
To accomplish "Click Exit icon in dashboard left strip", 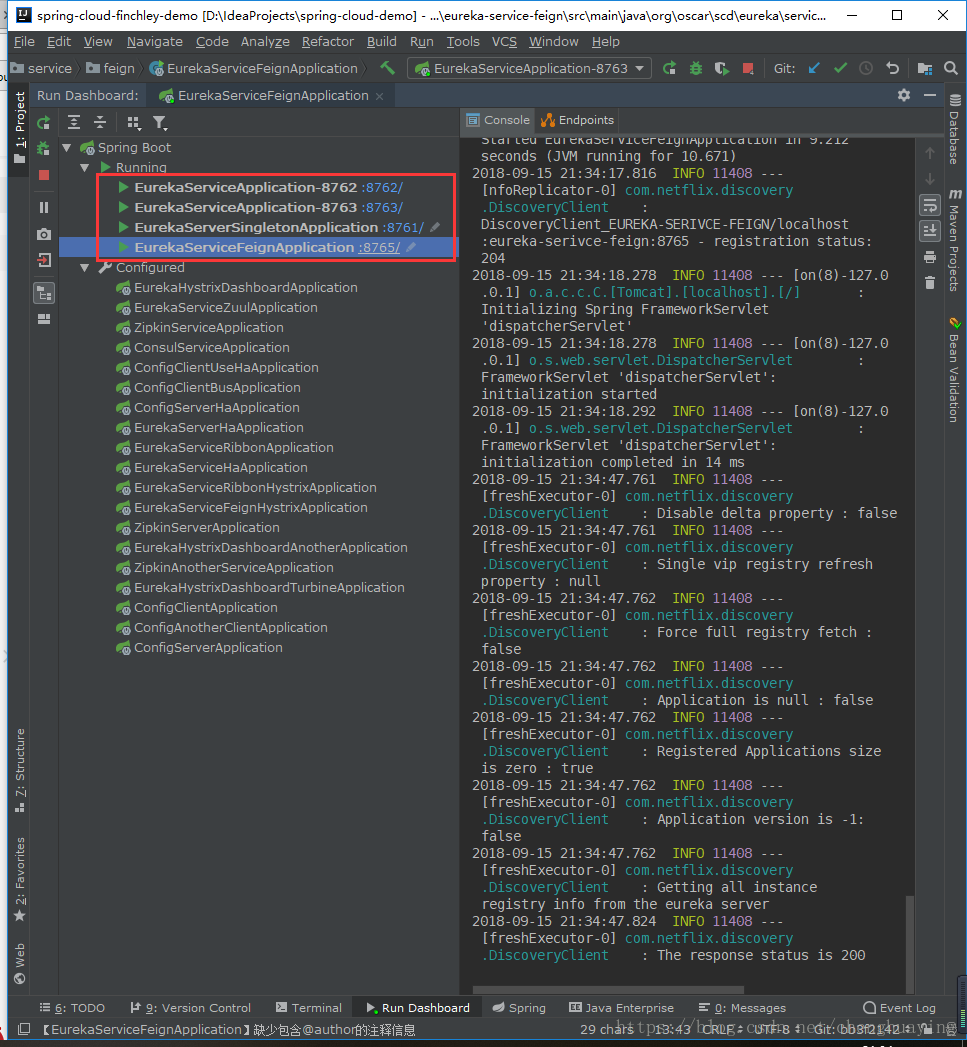I will point(44,260).
